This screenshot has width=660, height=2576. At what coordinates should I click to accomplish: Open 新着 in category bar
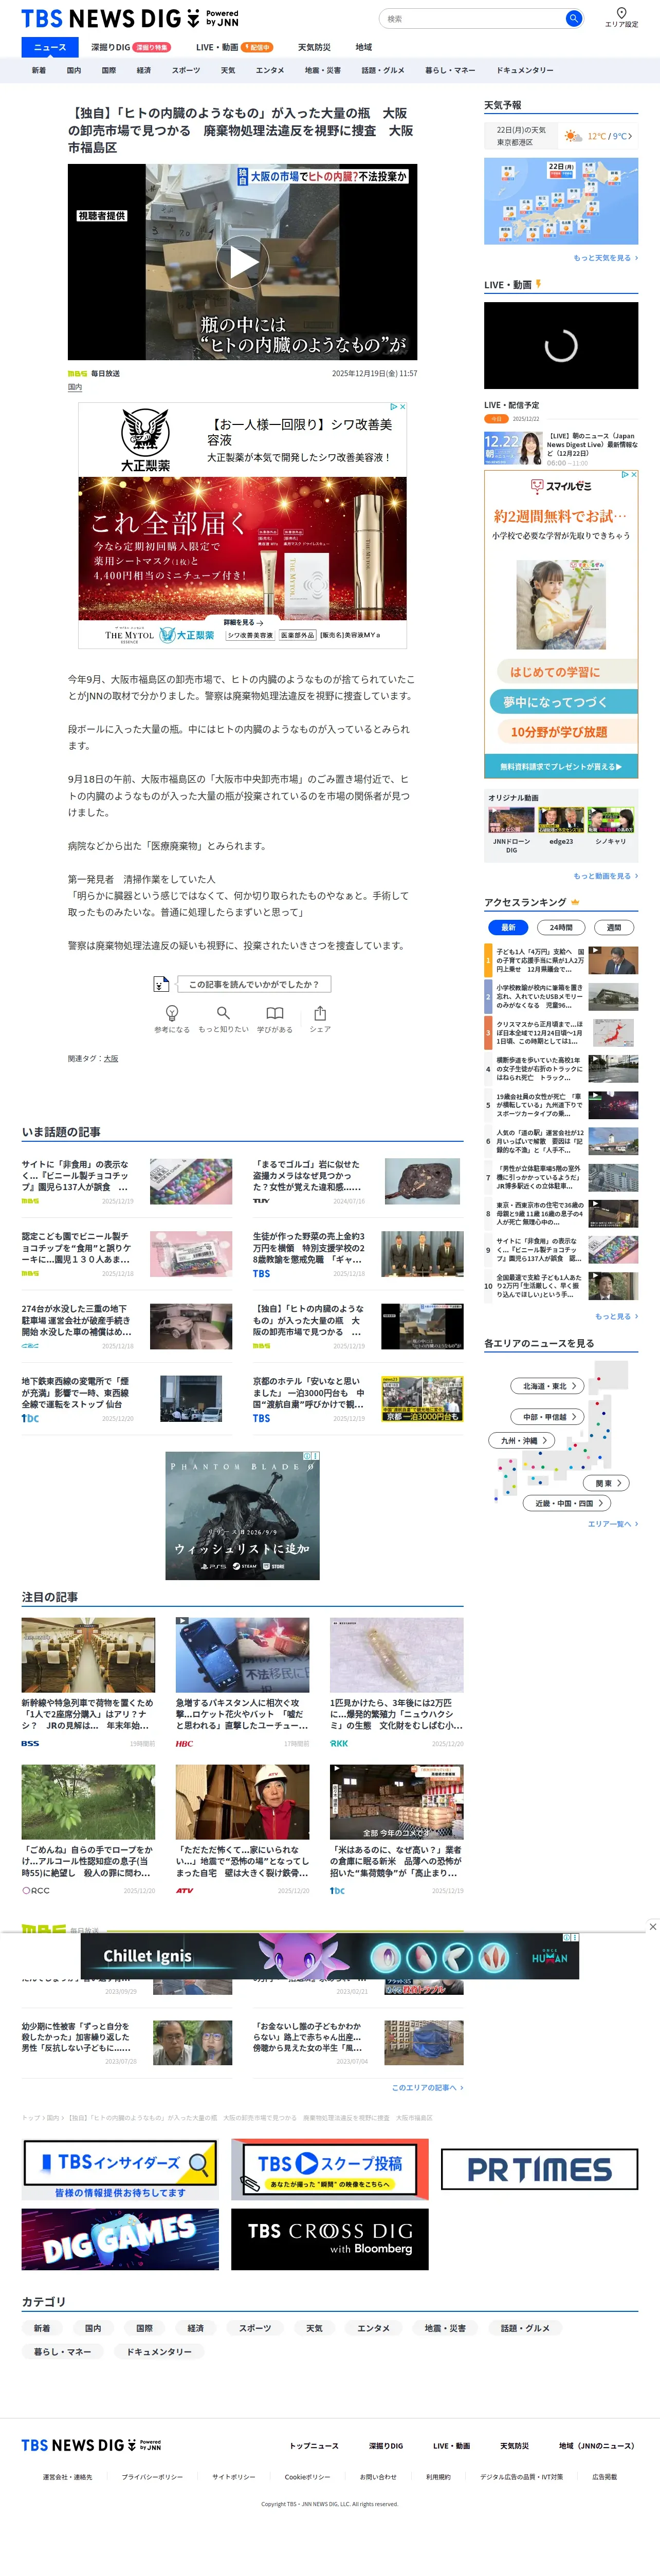coord(39,70)
